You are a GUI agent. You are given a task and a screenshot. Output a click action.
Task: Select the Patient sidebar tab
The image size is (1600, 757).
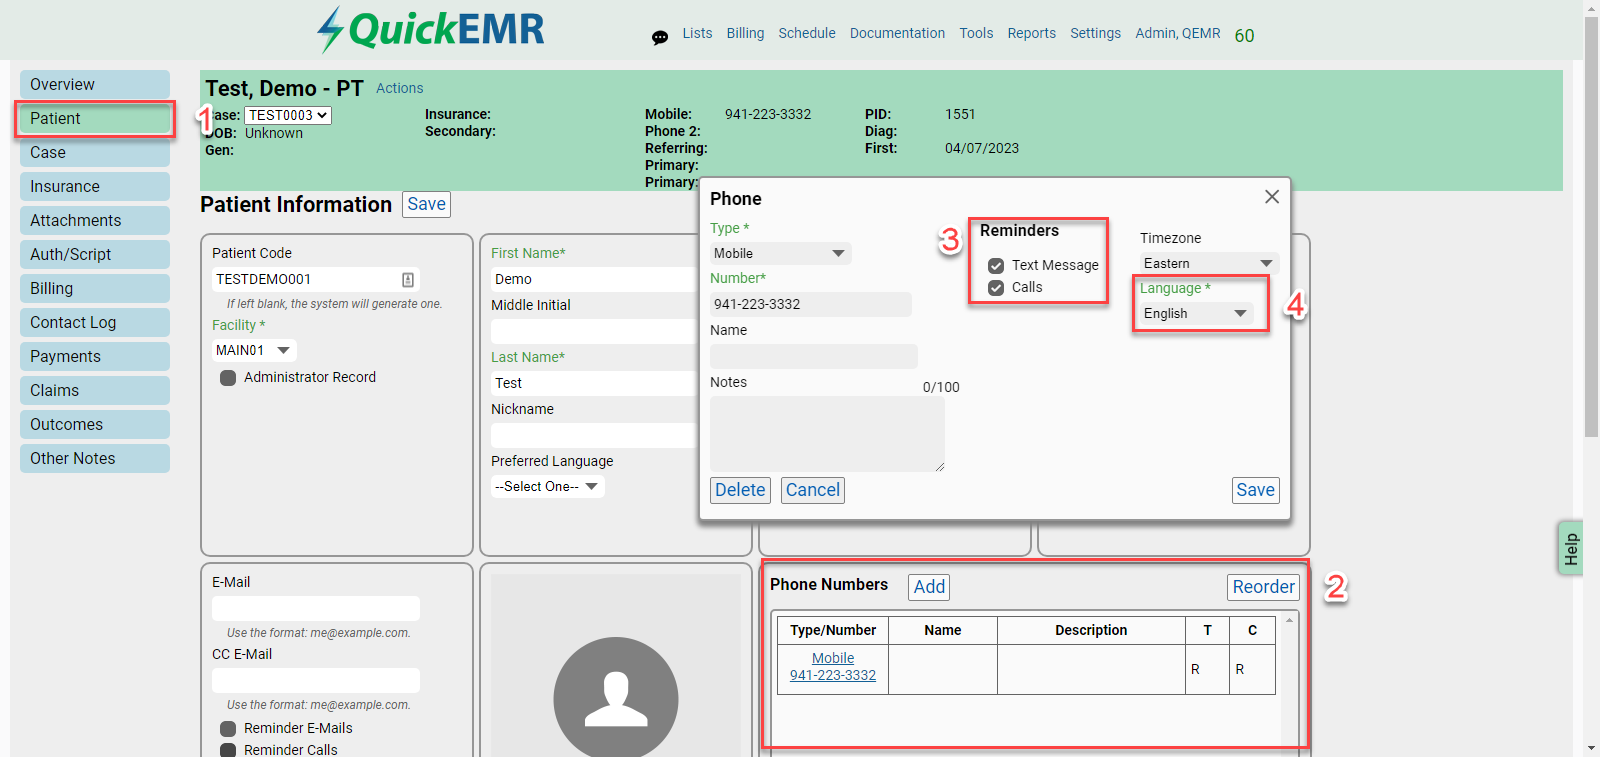[95, 119]
